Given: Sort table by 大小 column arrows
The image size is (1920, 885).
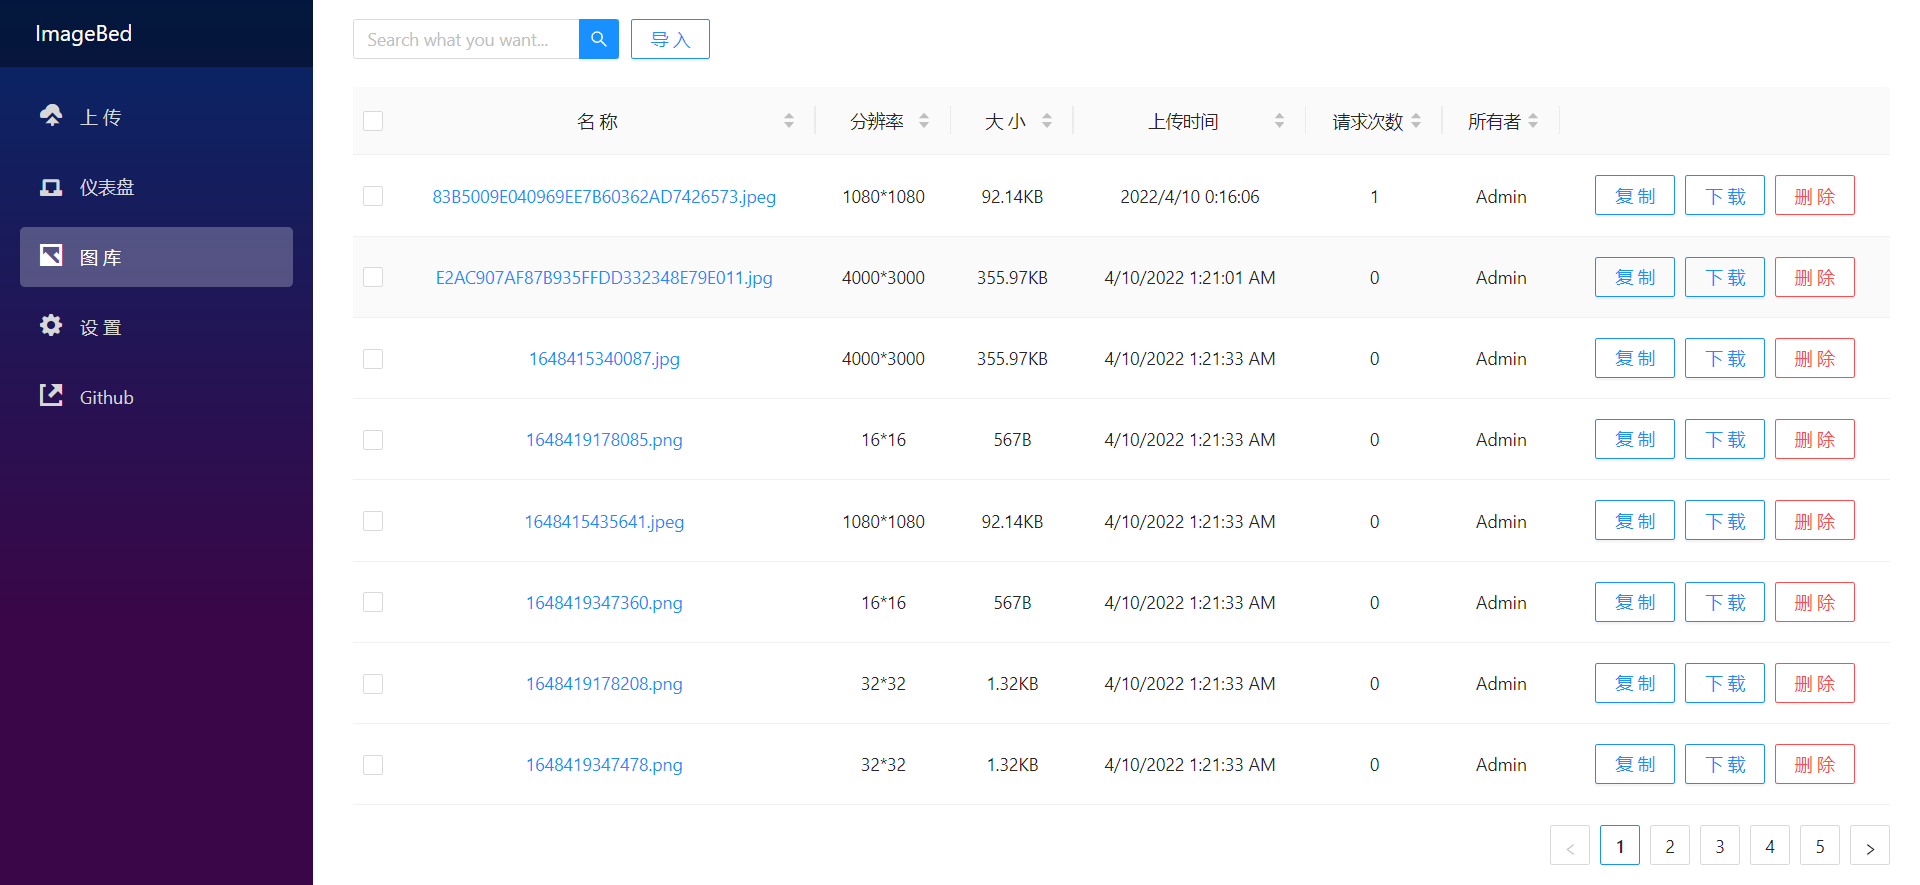Looking at the screenshot, I should click(1047, 121).
